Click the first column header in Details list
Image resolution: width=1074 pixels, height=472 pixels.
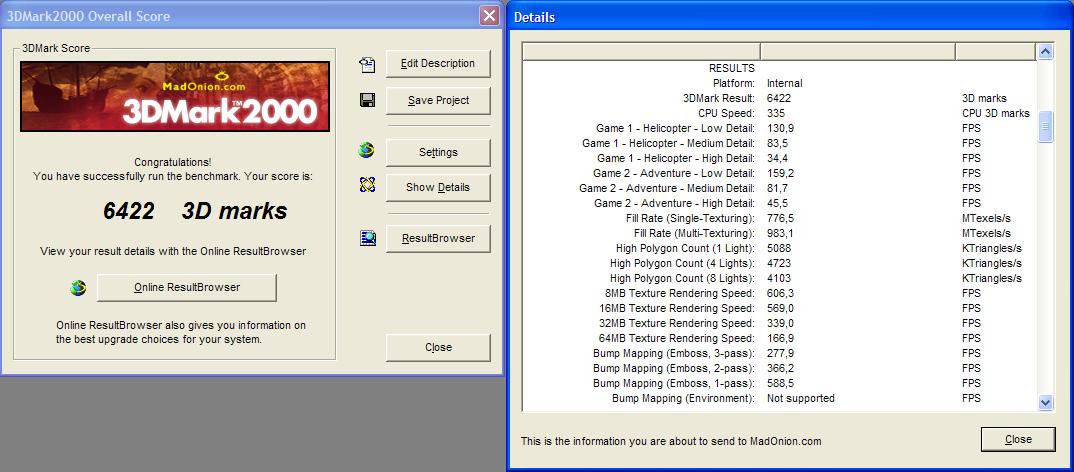641,51
